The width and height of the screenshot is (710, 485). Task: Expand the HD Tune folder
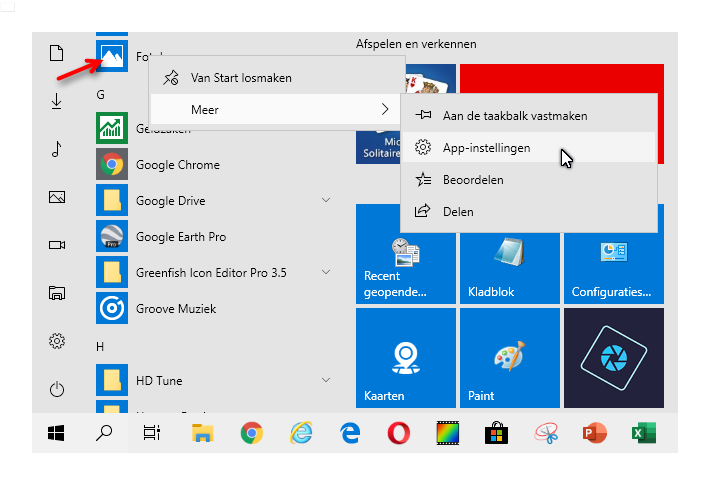click(x=326, y=381)
